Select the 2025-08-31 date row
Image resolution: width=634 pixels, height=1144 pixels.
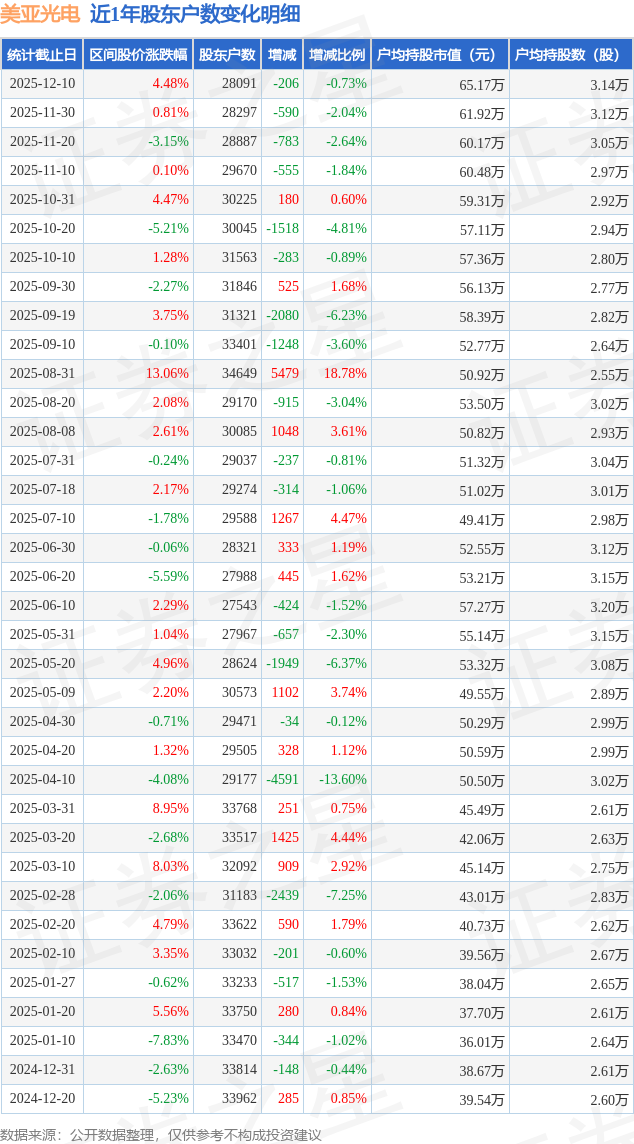tap(42, 374)
